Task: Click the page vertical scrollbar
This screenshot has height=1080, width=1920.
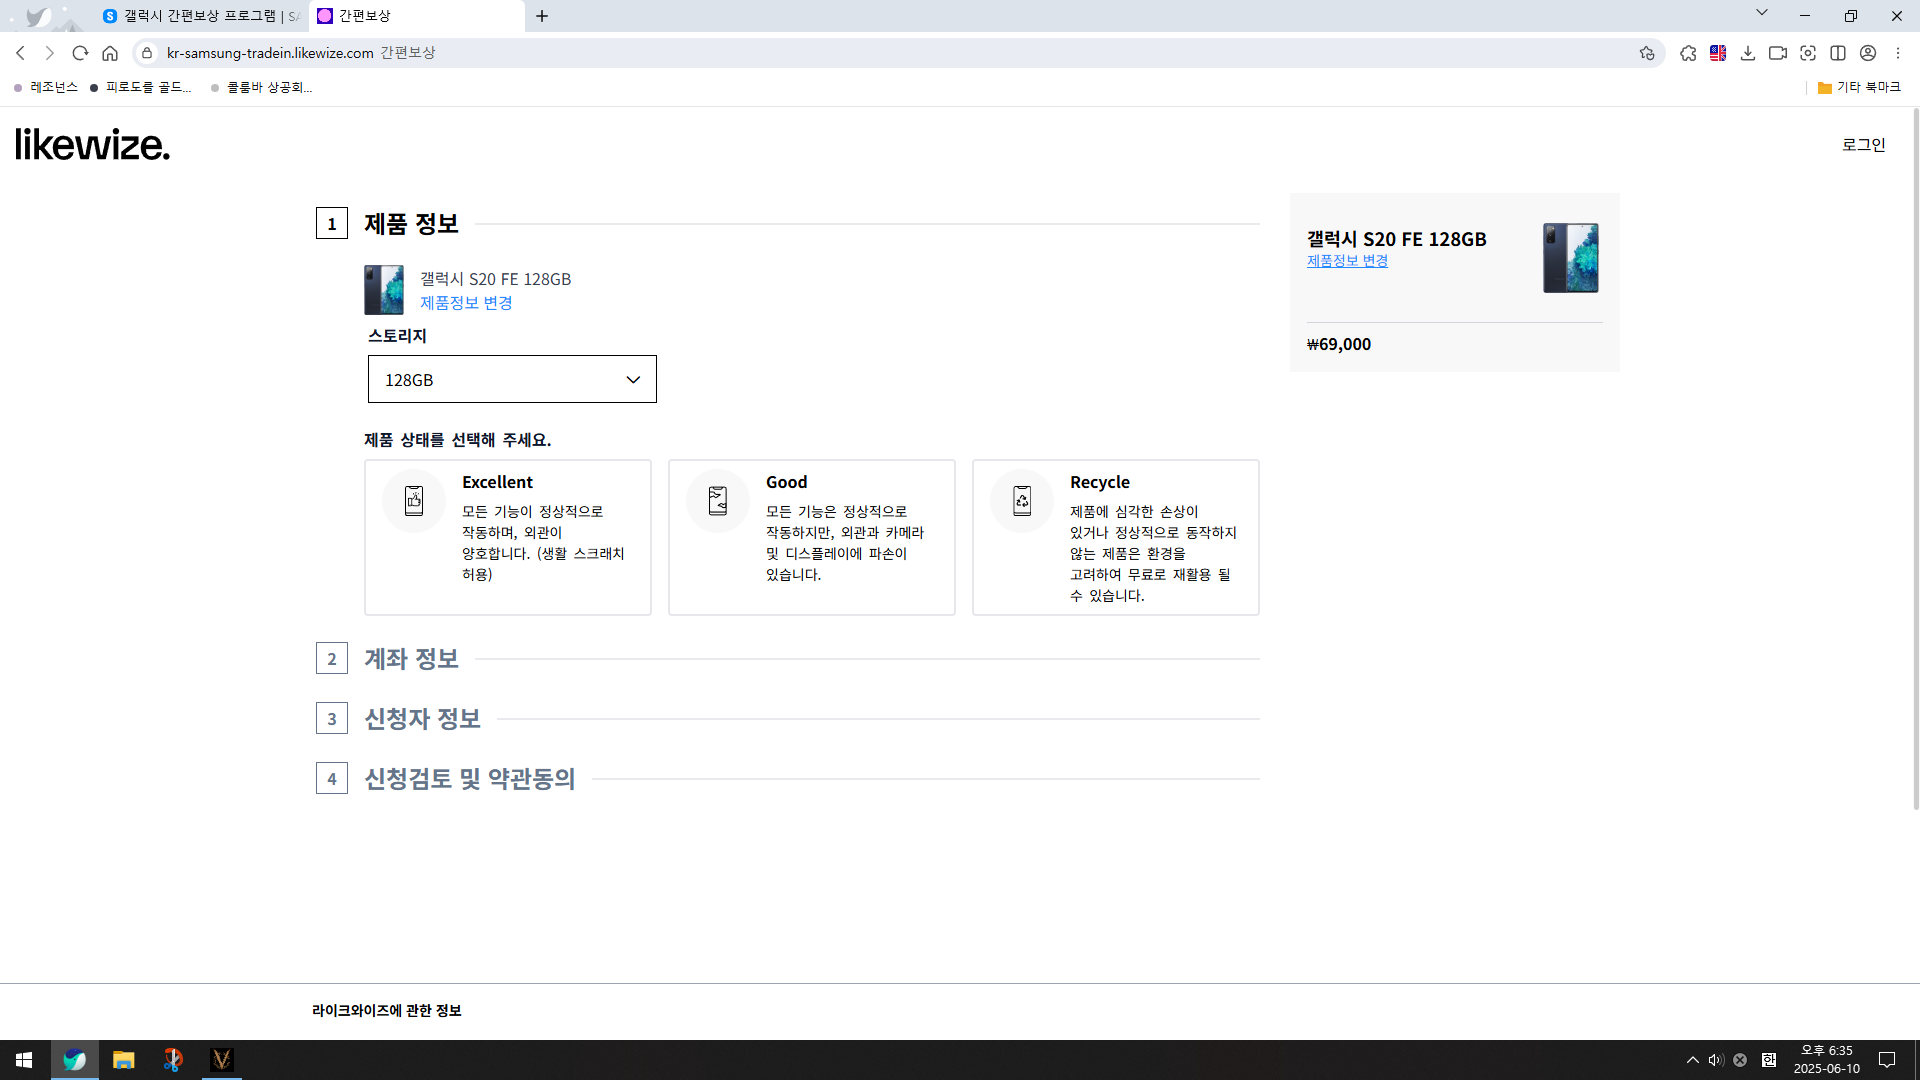Action: [x=1914, y=460]
